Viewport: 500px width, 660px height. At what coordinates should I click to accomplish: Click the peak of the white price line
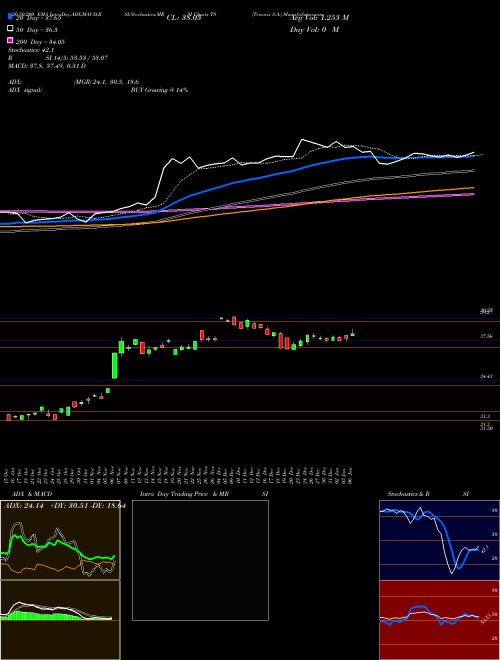[x=302, y=140]
